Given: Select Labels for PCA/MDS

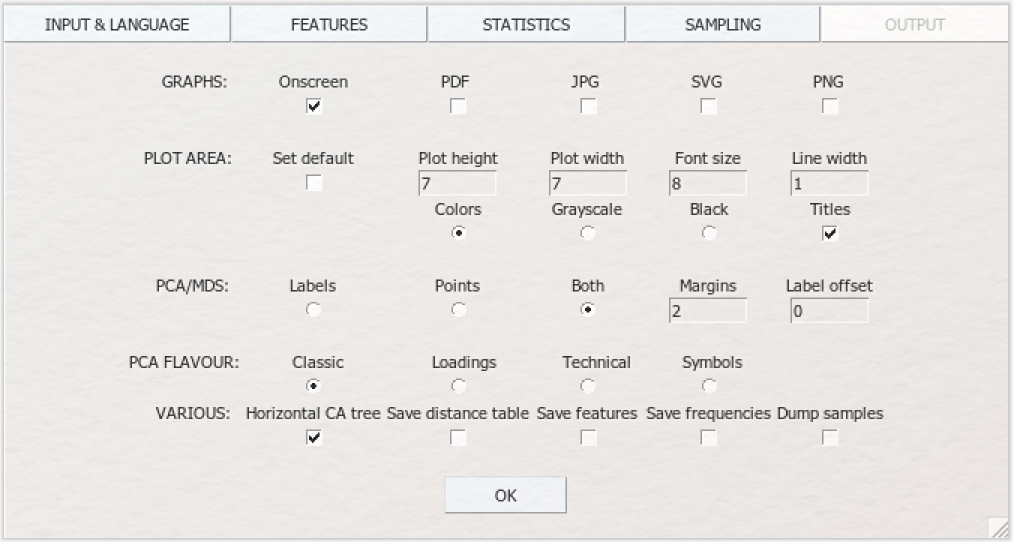Looking at the screenshot, I should coord(314,310).
